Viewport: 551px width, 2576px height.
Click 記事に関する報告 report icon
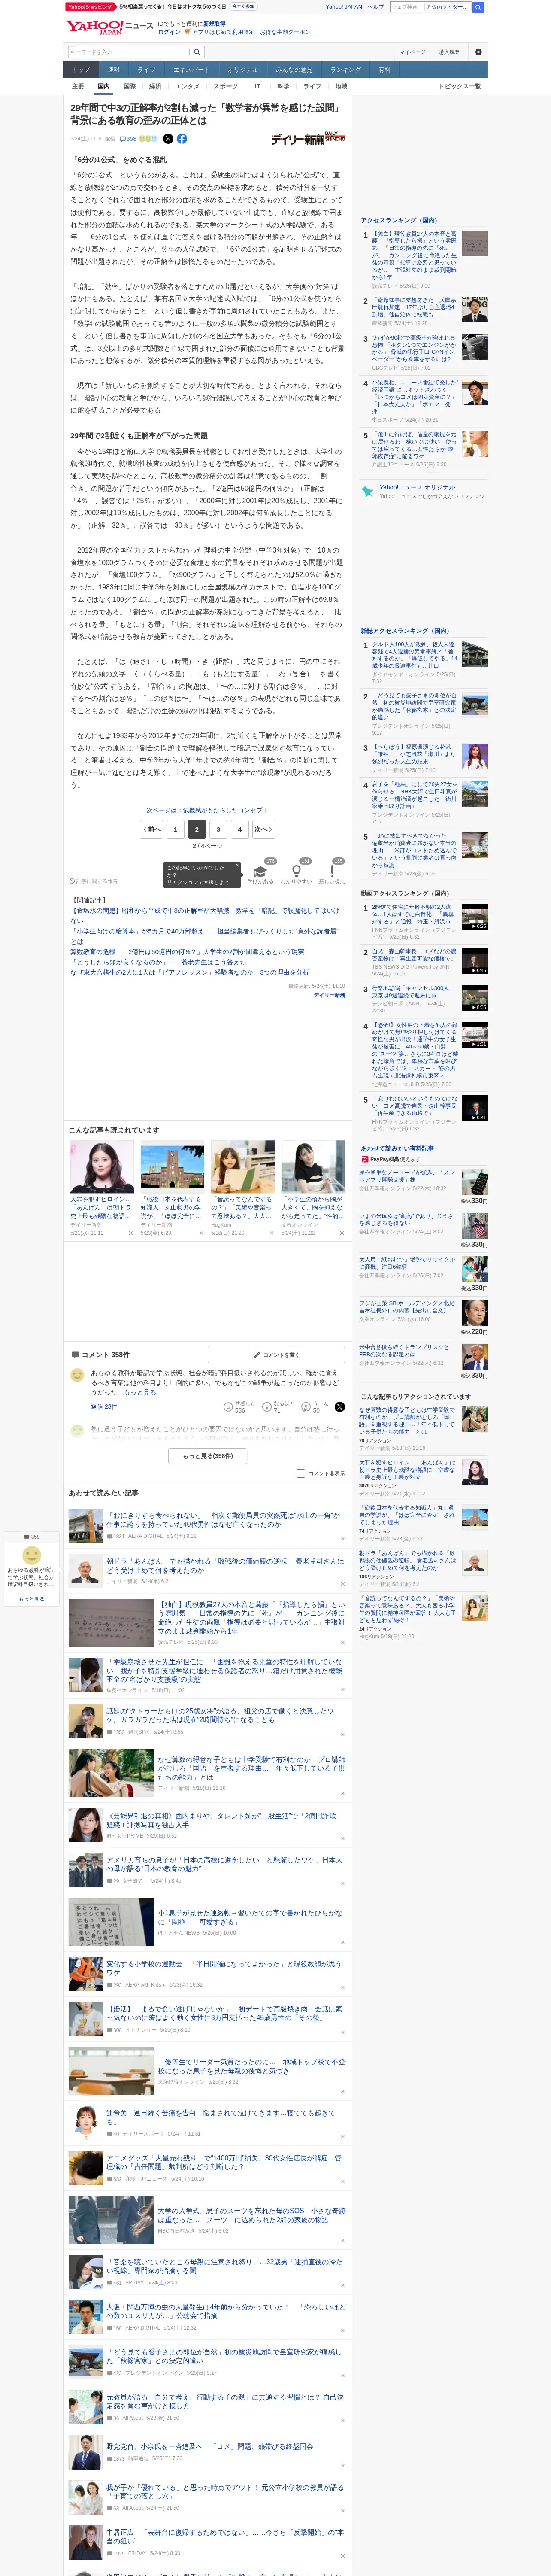tap(93, 881)
